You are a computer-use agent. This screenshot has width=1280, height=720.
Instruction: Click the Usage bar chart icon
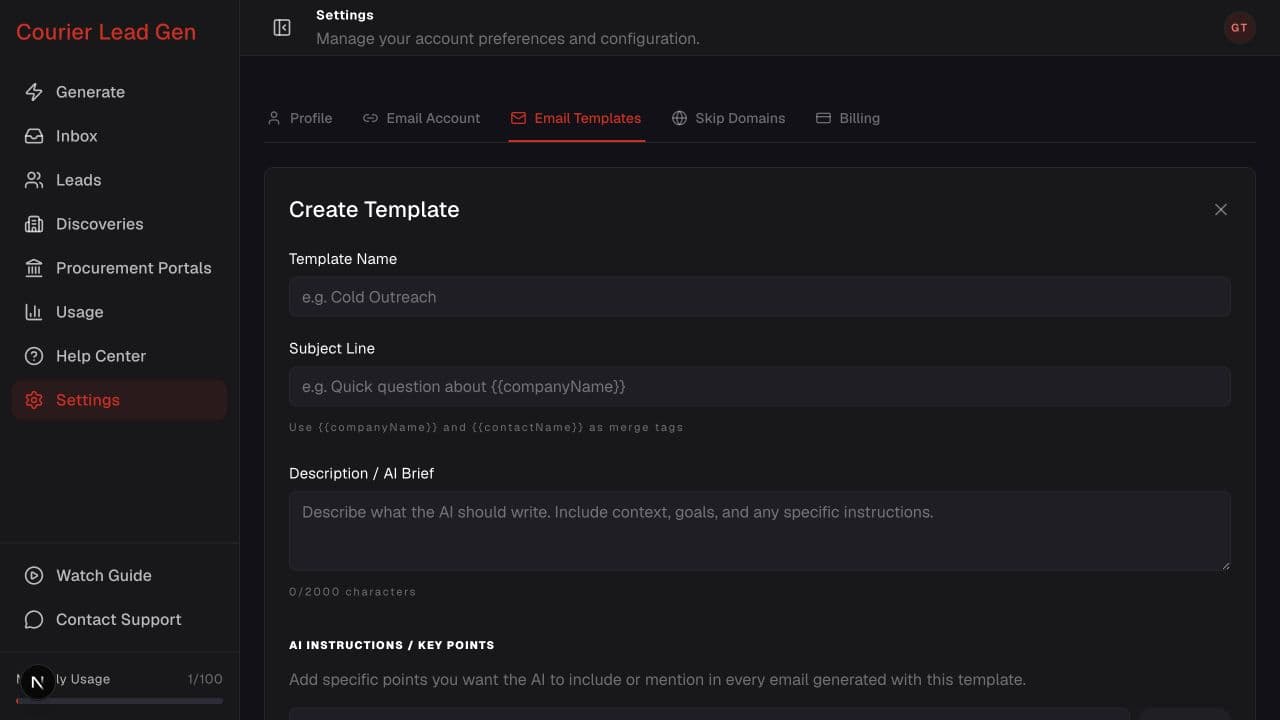(x=34, y=312)
